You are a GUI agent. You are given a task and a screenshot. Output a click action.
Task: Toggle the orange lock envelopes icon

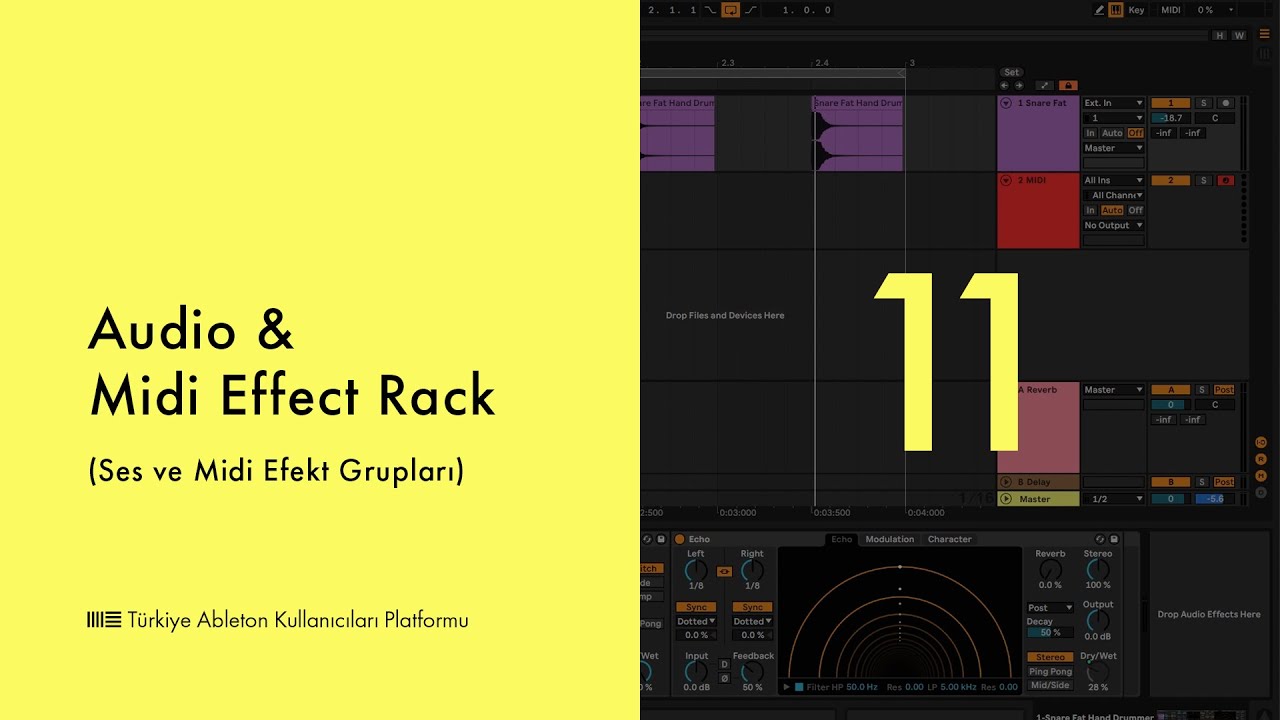coord(1067,86)
